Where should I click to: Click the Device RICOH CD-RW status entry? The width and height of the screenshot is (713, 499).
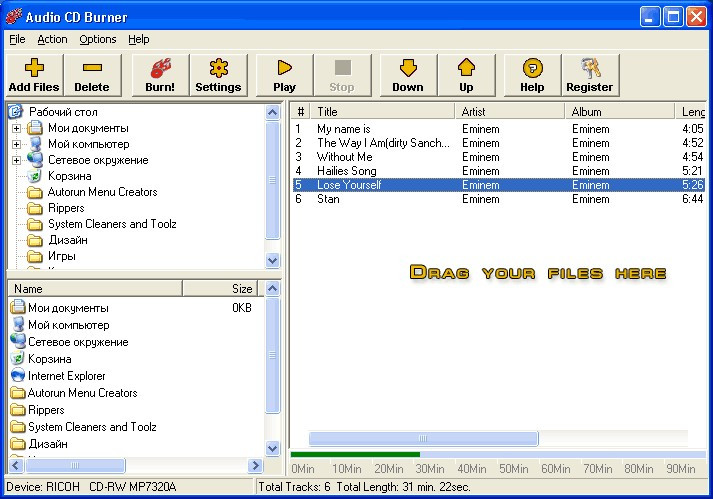129,487
